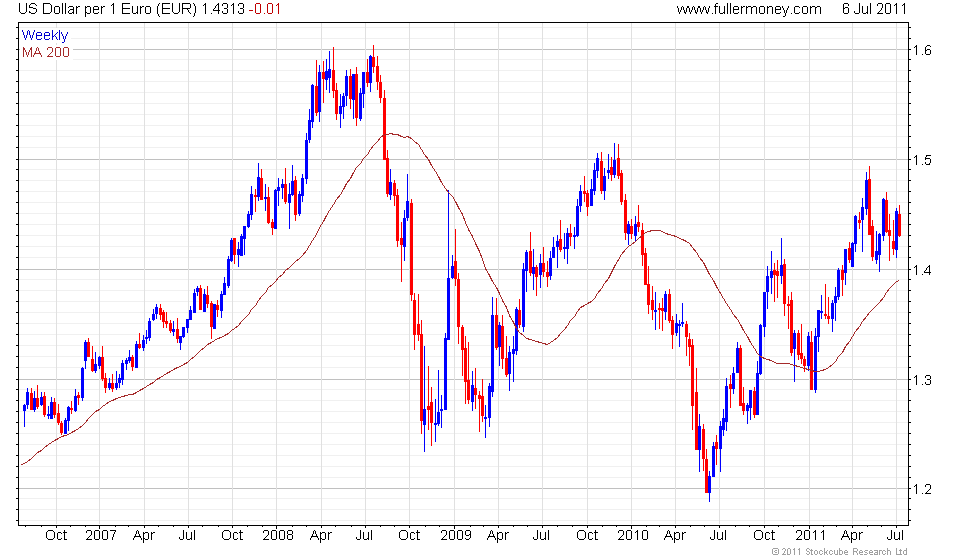
Task: Click the 2007 year label on time axis
Action: point(100,536)
